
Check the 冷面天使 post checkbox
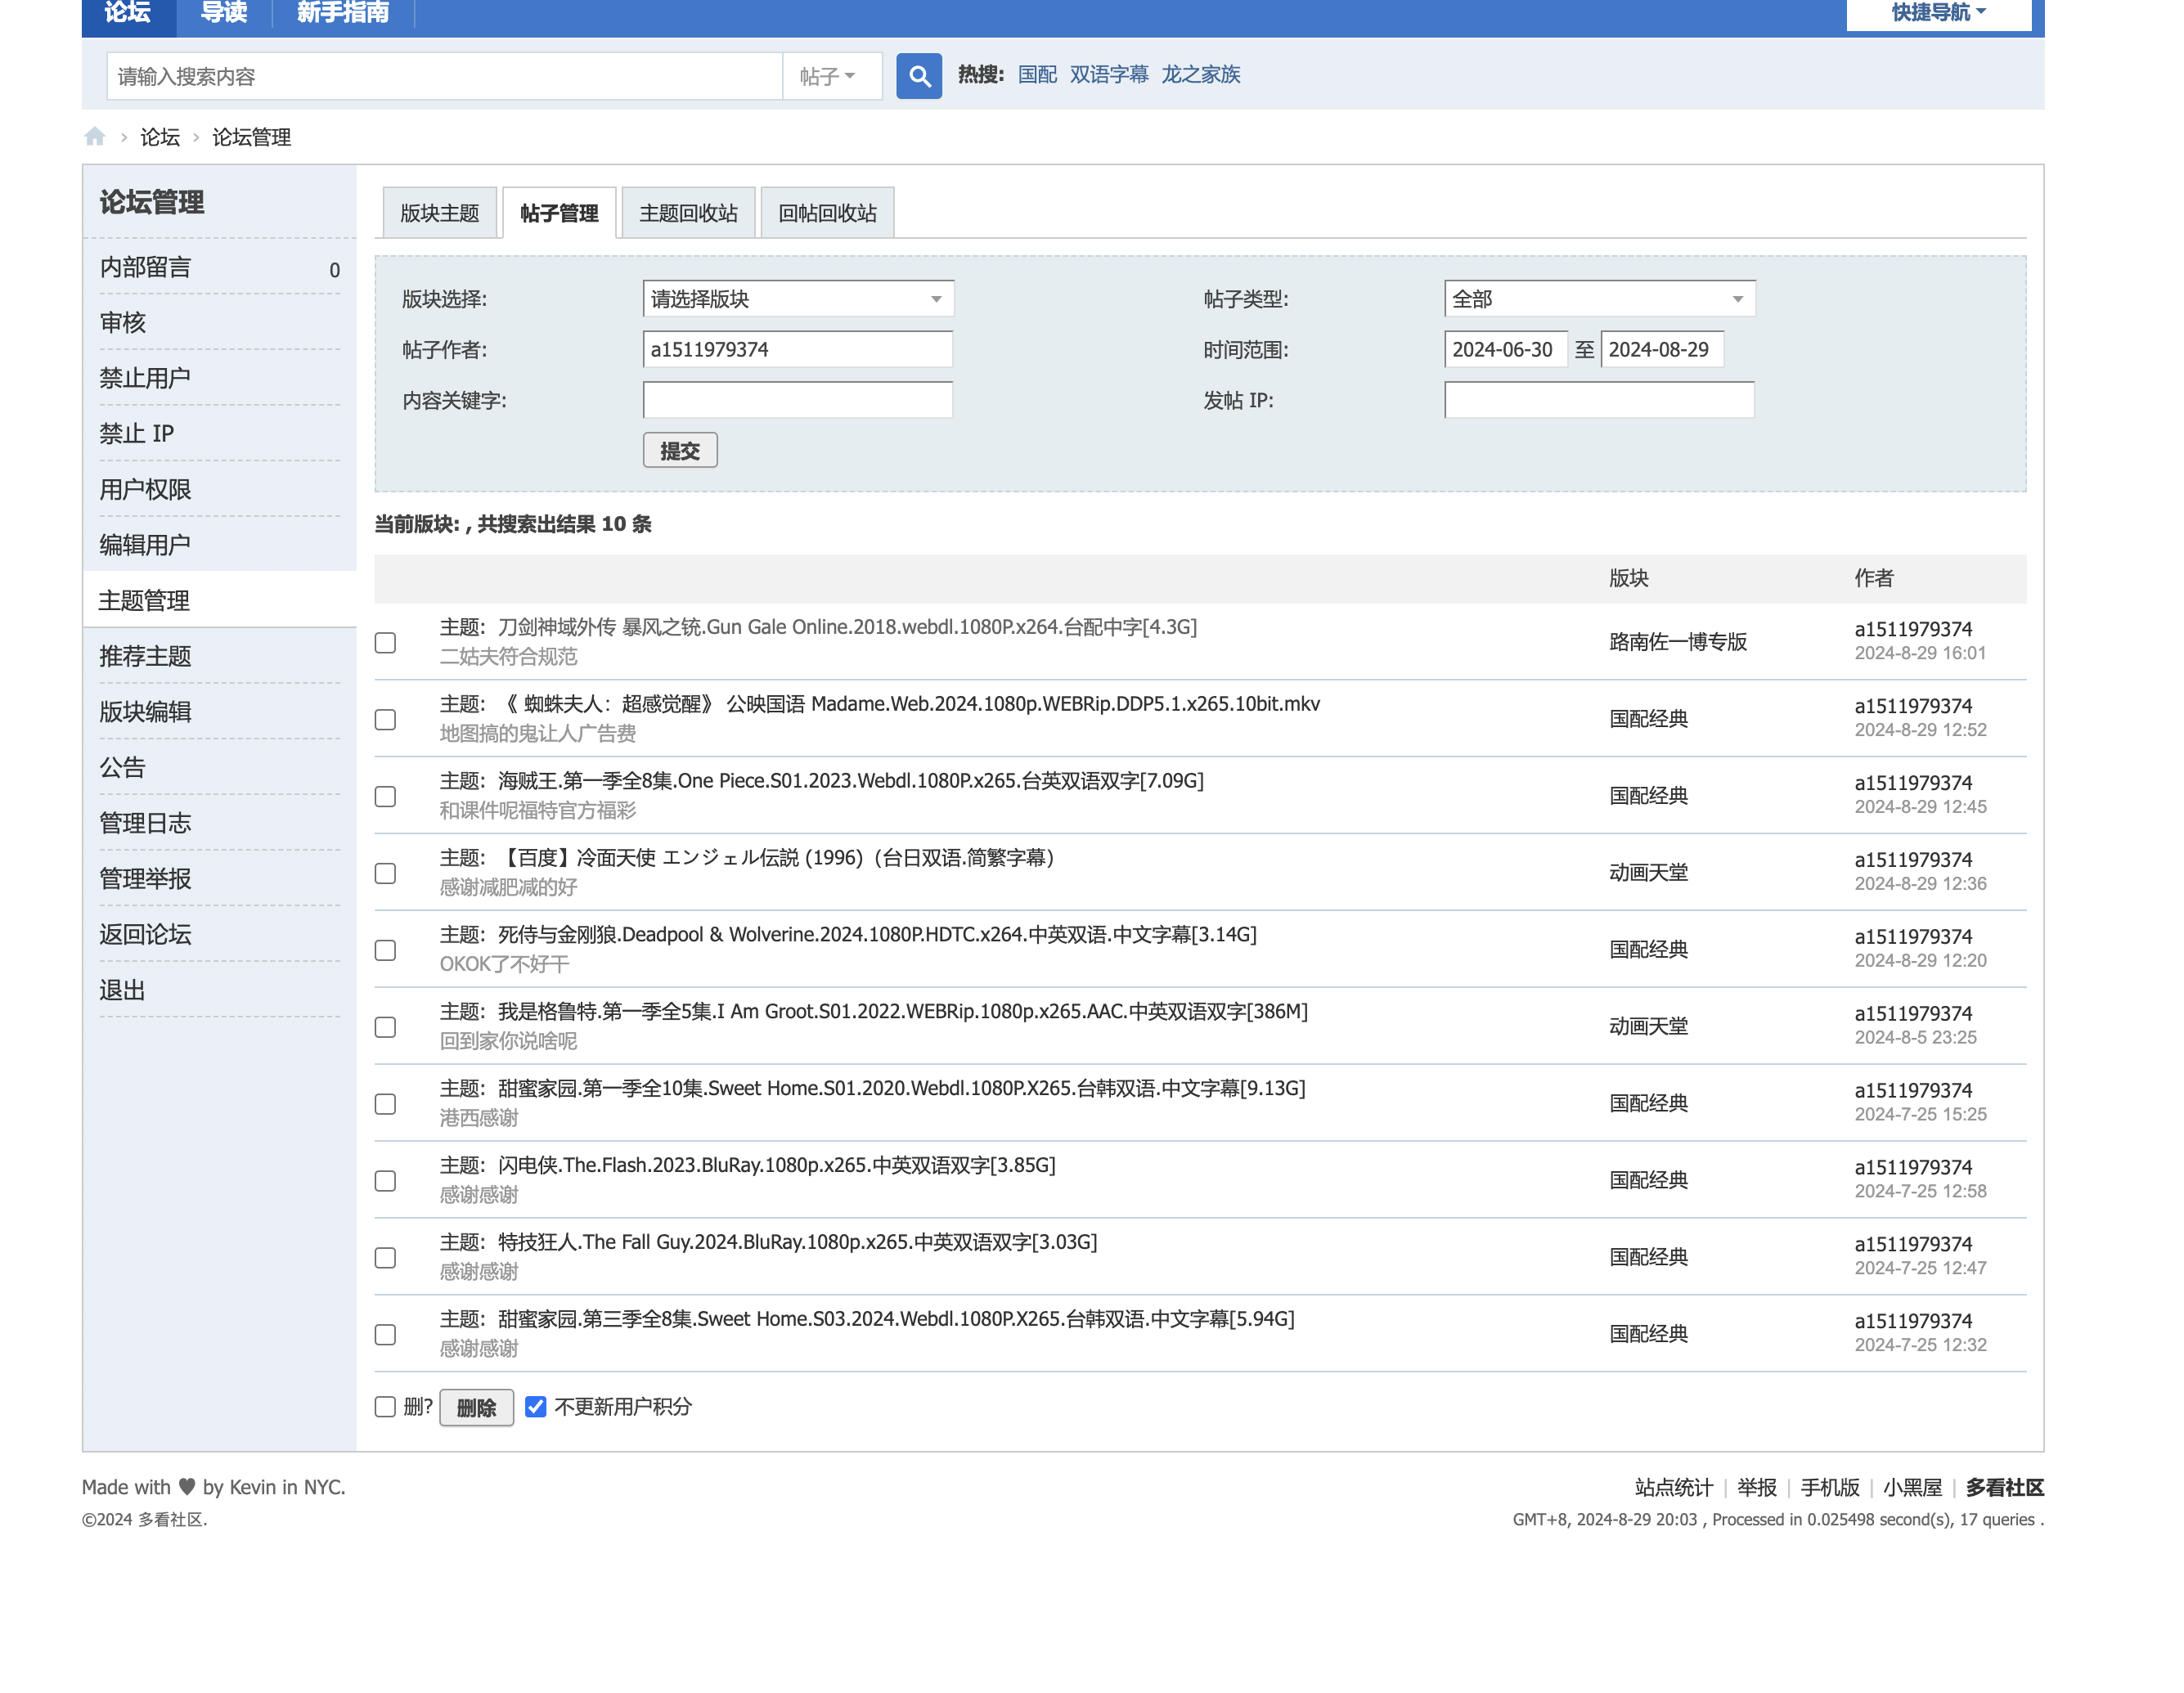385,873
